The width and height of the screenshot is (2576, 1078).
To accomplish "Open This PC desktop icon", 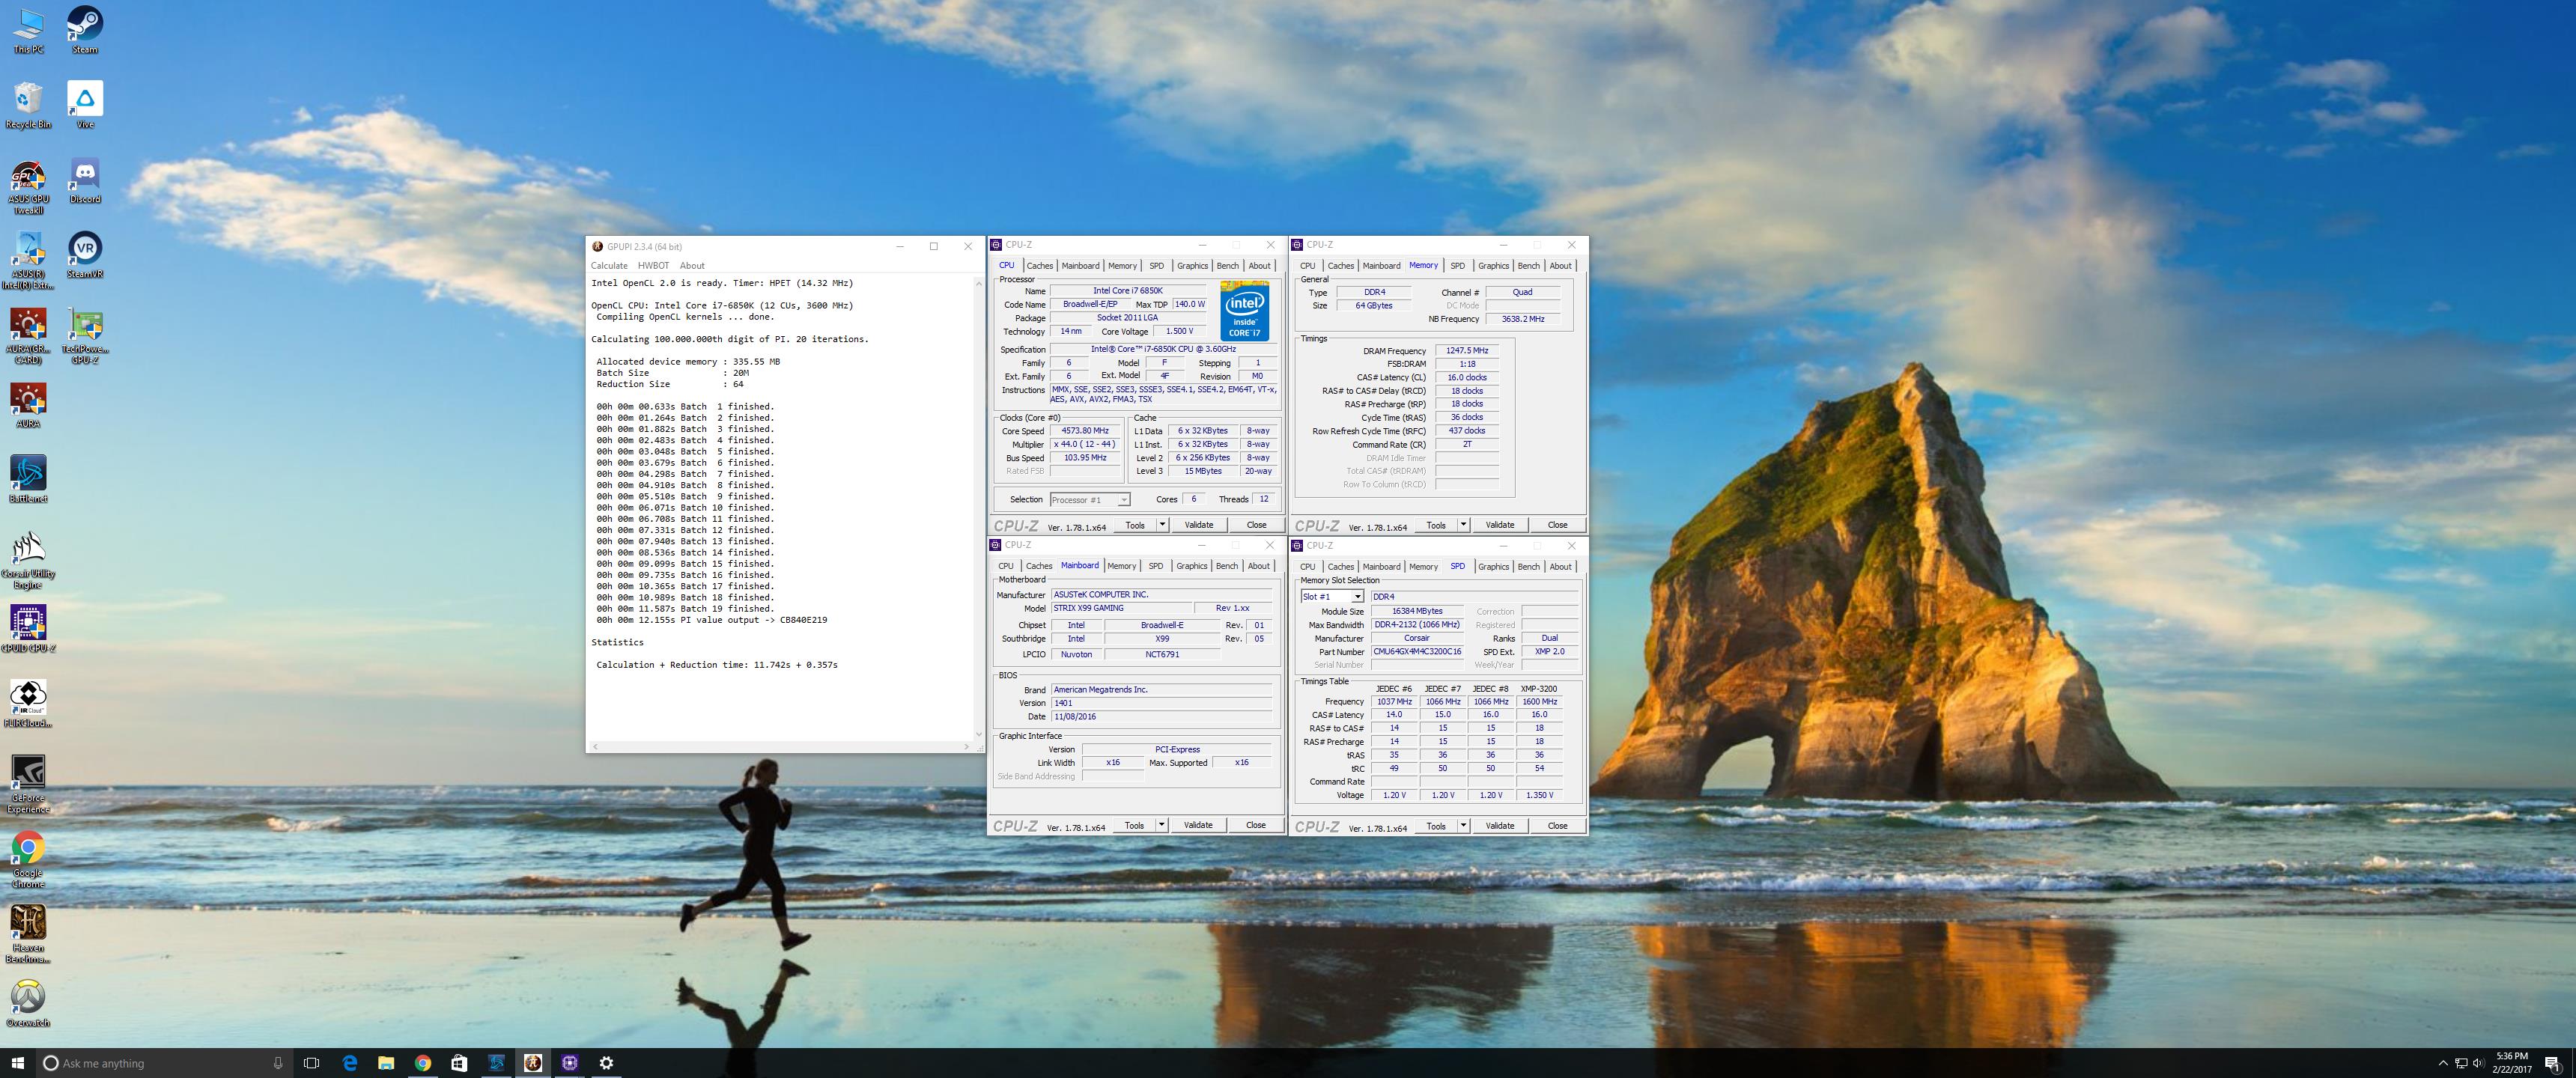I will (28, 29).
